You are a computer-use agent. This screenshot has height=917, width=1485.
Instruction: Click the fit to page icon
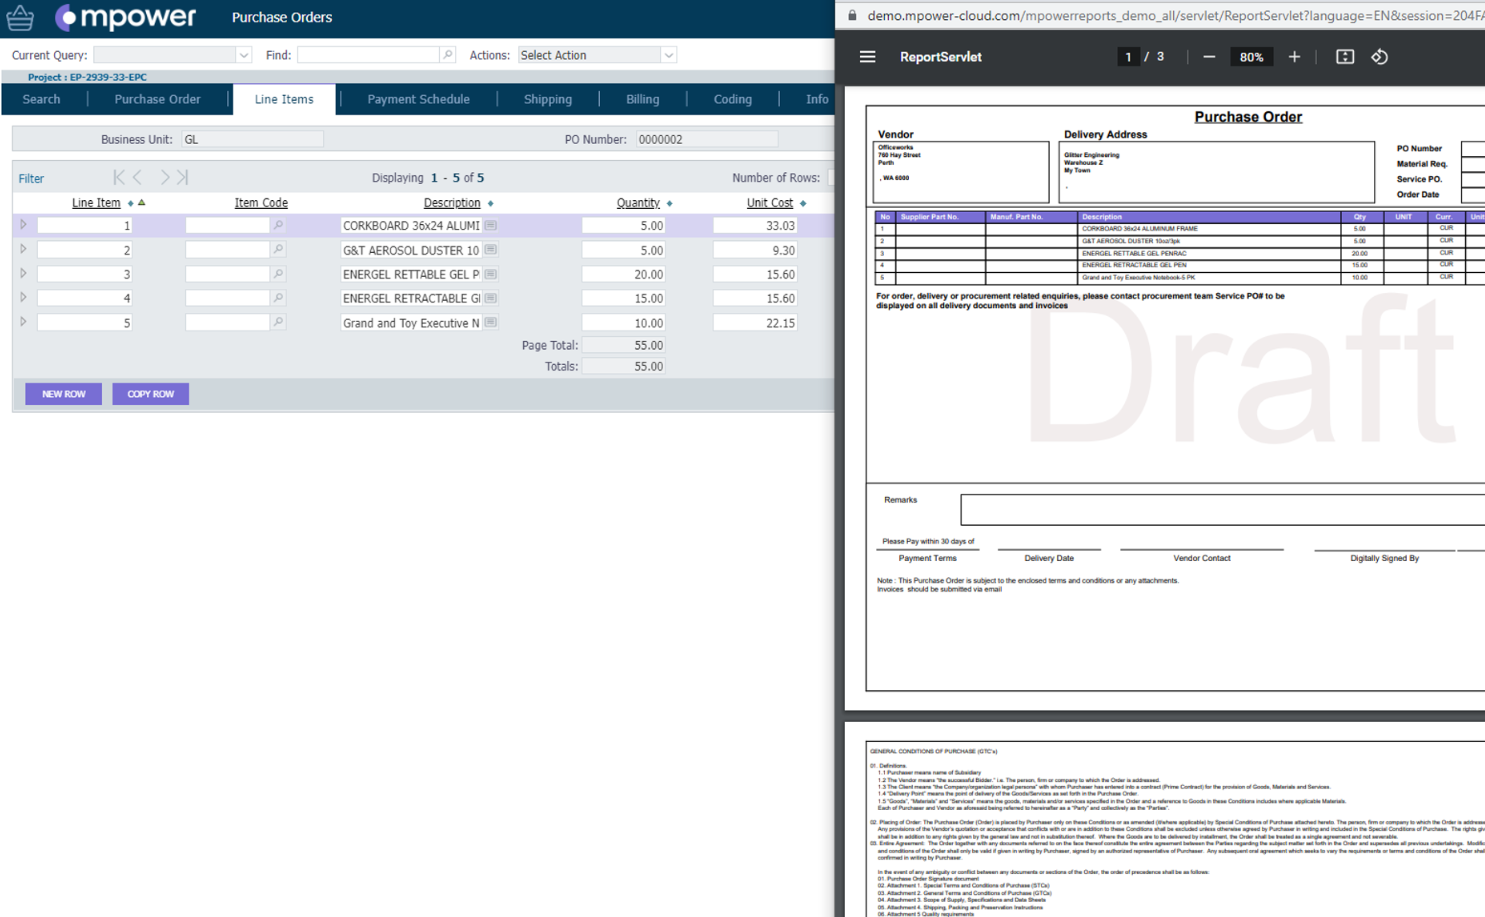1345,57
